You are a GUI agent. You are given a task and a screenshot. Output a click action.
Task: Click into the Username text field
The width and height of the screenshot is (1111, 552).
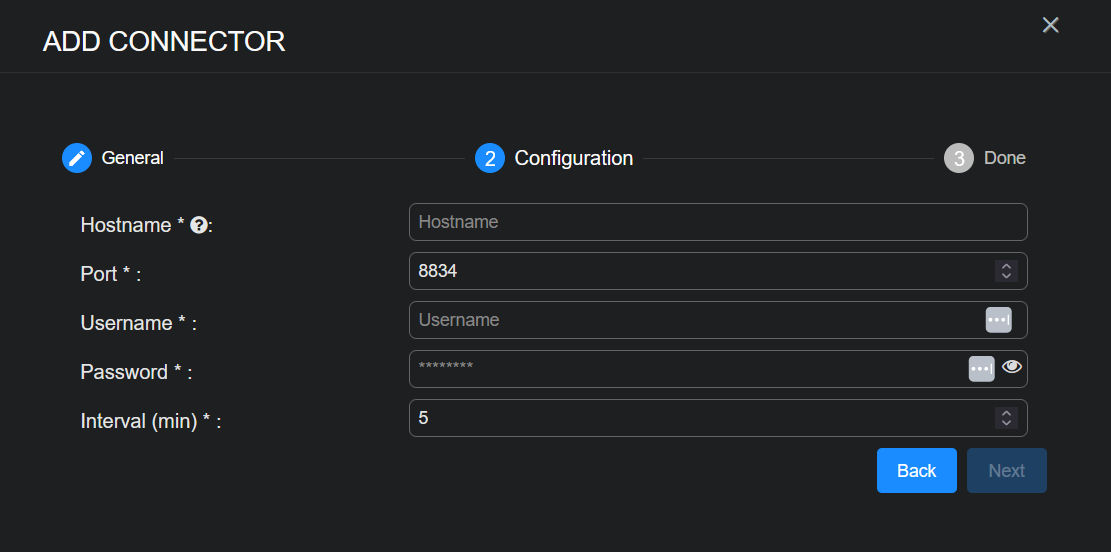(695, 320)
